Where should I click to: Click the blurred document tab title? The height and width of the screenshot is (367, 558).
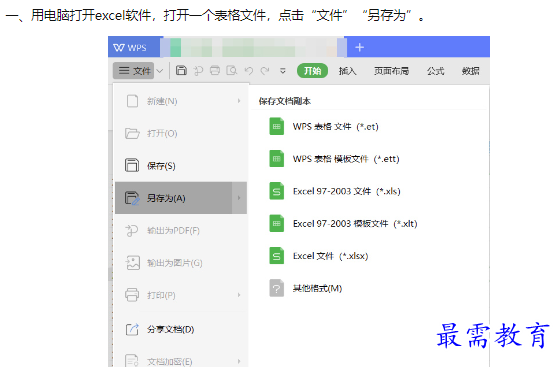253,47
